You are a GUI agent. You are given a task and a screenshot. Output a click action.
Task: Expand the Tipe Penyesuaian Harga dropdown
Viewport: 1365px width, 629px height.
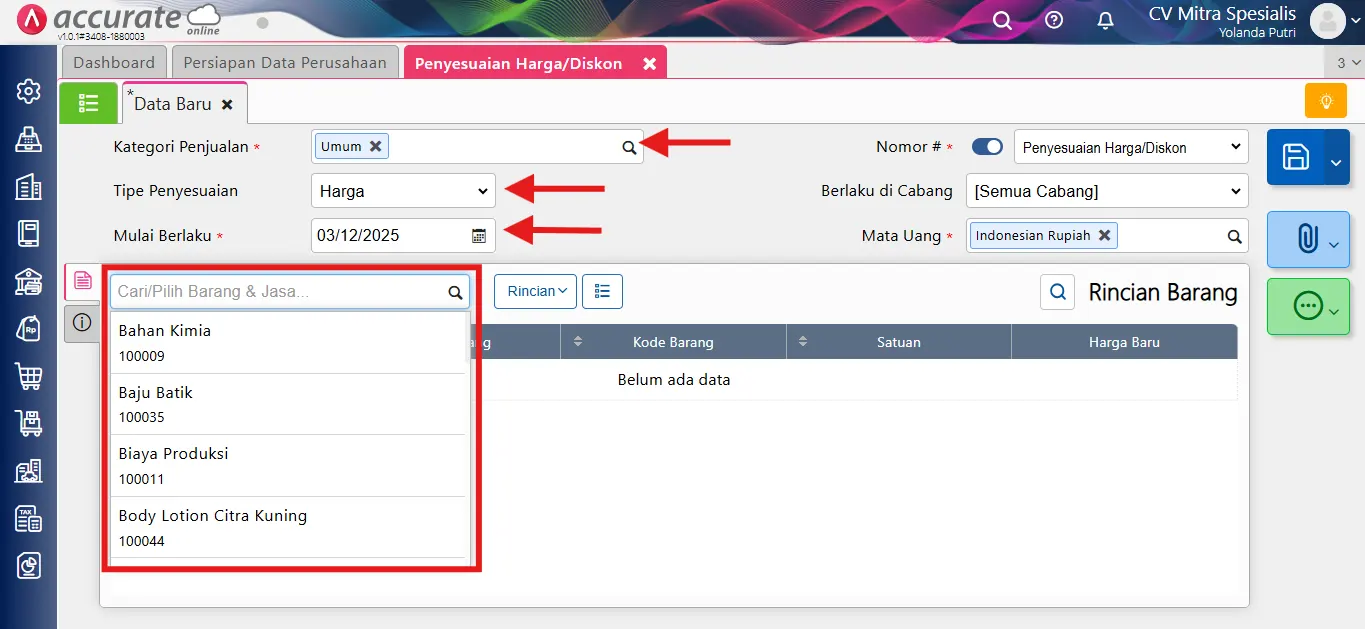[403, 191]
